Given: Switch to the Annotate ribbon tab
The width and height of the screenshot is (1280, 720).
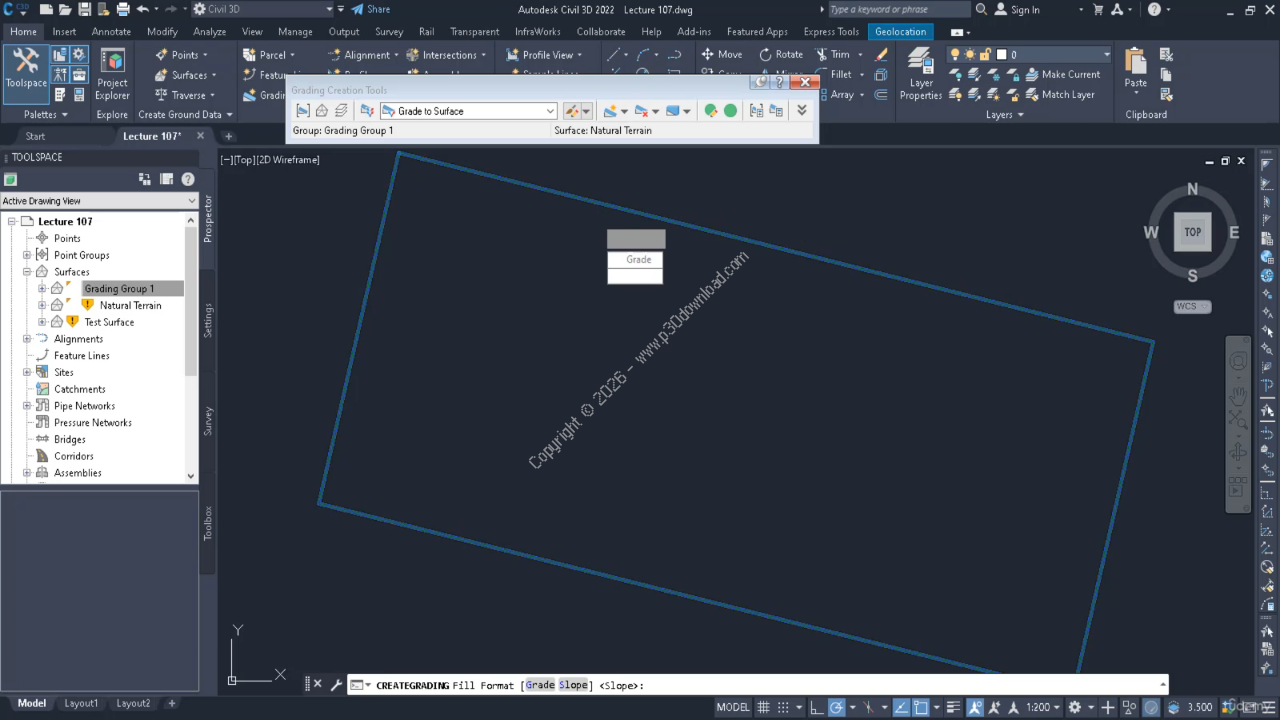Looking at the screenshot, I should [x=111, y=32].
